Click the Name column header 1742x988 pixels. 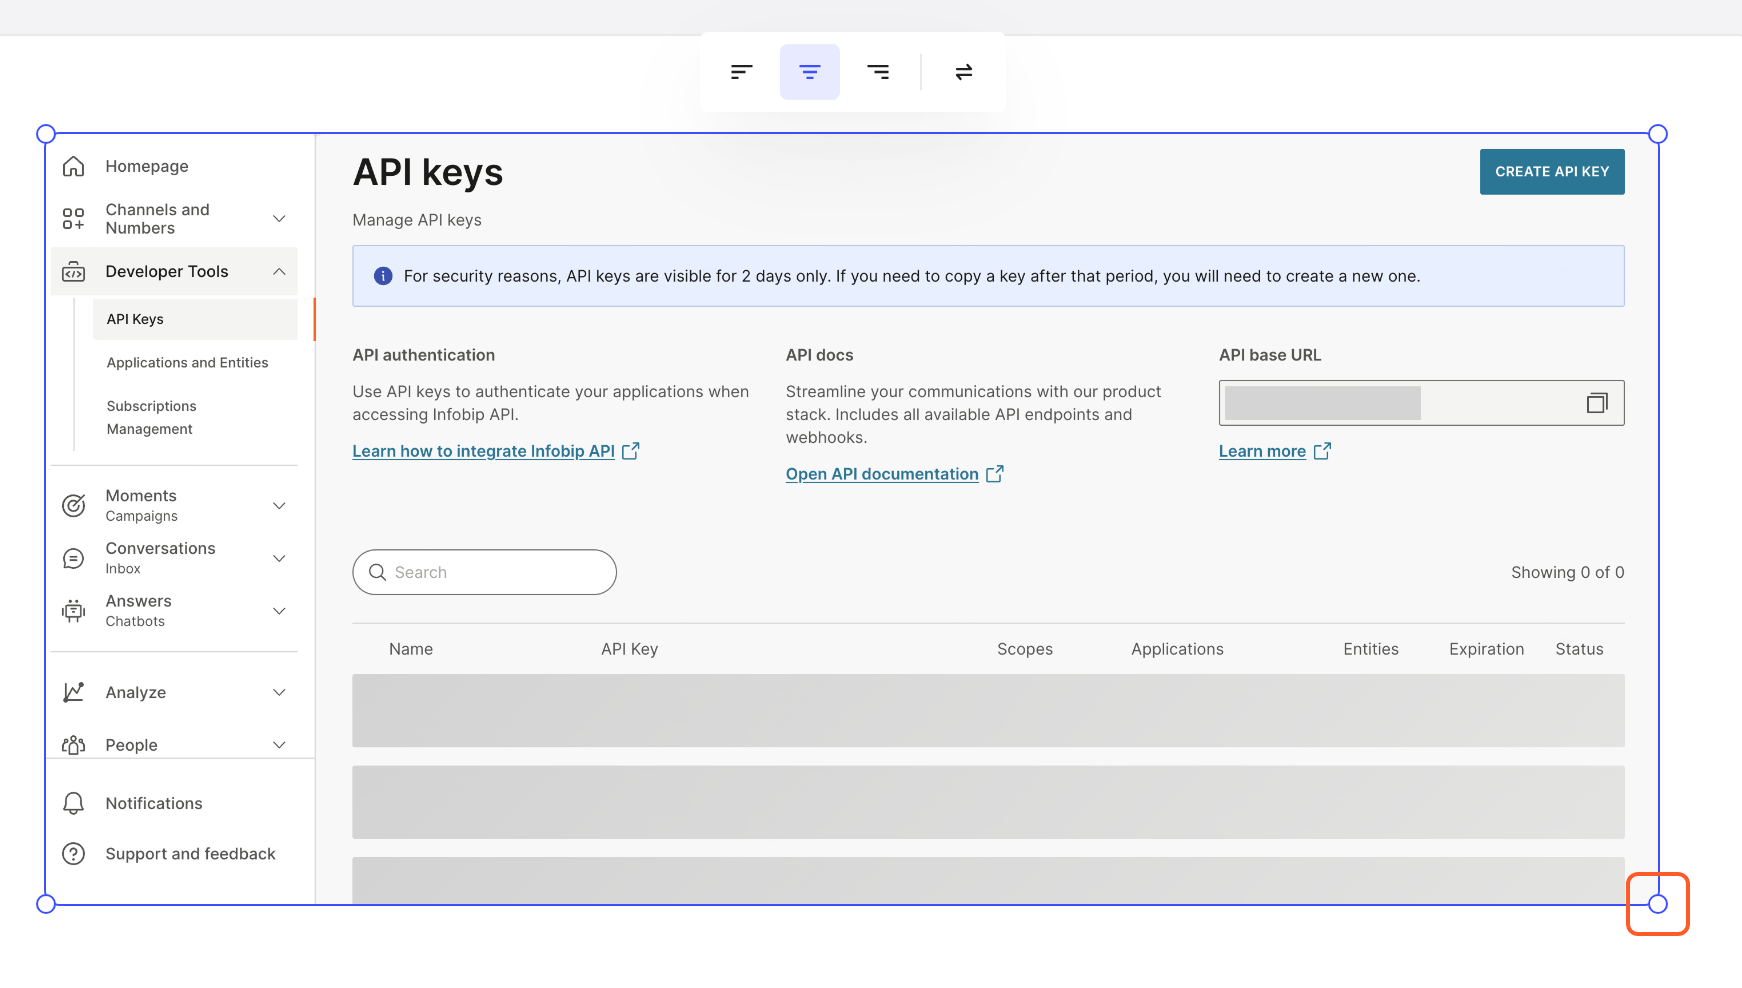tap(411, 649)
